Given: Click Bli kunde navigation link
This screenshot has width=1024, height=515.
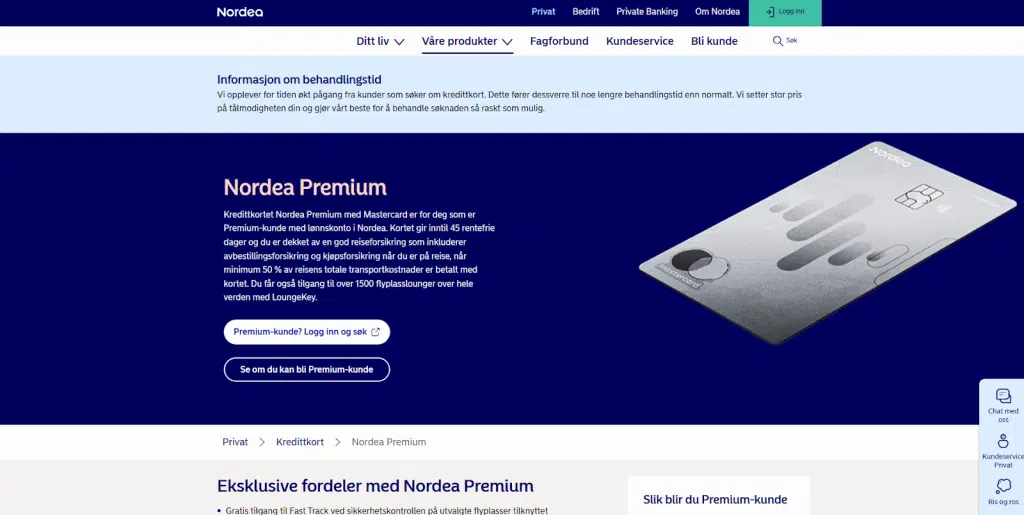Looking at the screenshot, I should [x=714, y=41].
